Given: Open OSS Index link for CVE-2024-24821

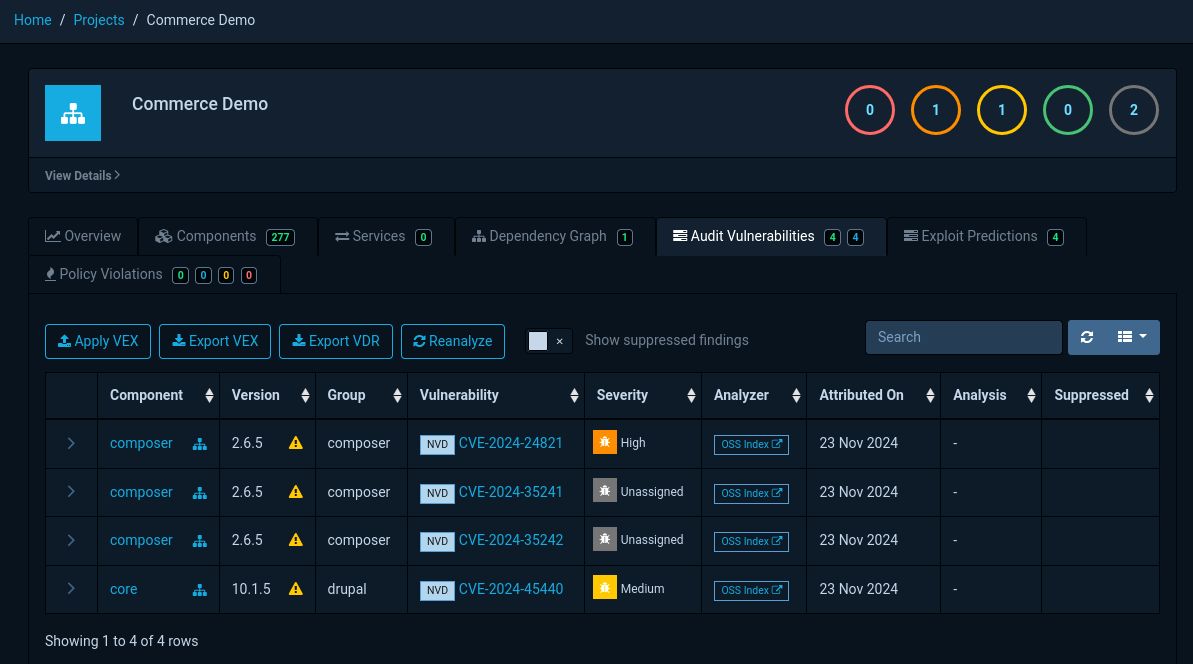Looking at the screenshot, I should pyautogui.click(x=751, y=444).
